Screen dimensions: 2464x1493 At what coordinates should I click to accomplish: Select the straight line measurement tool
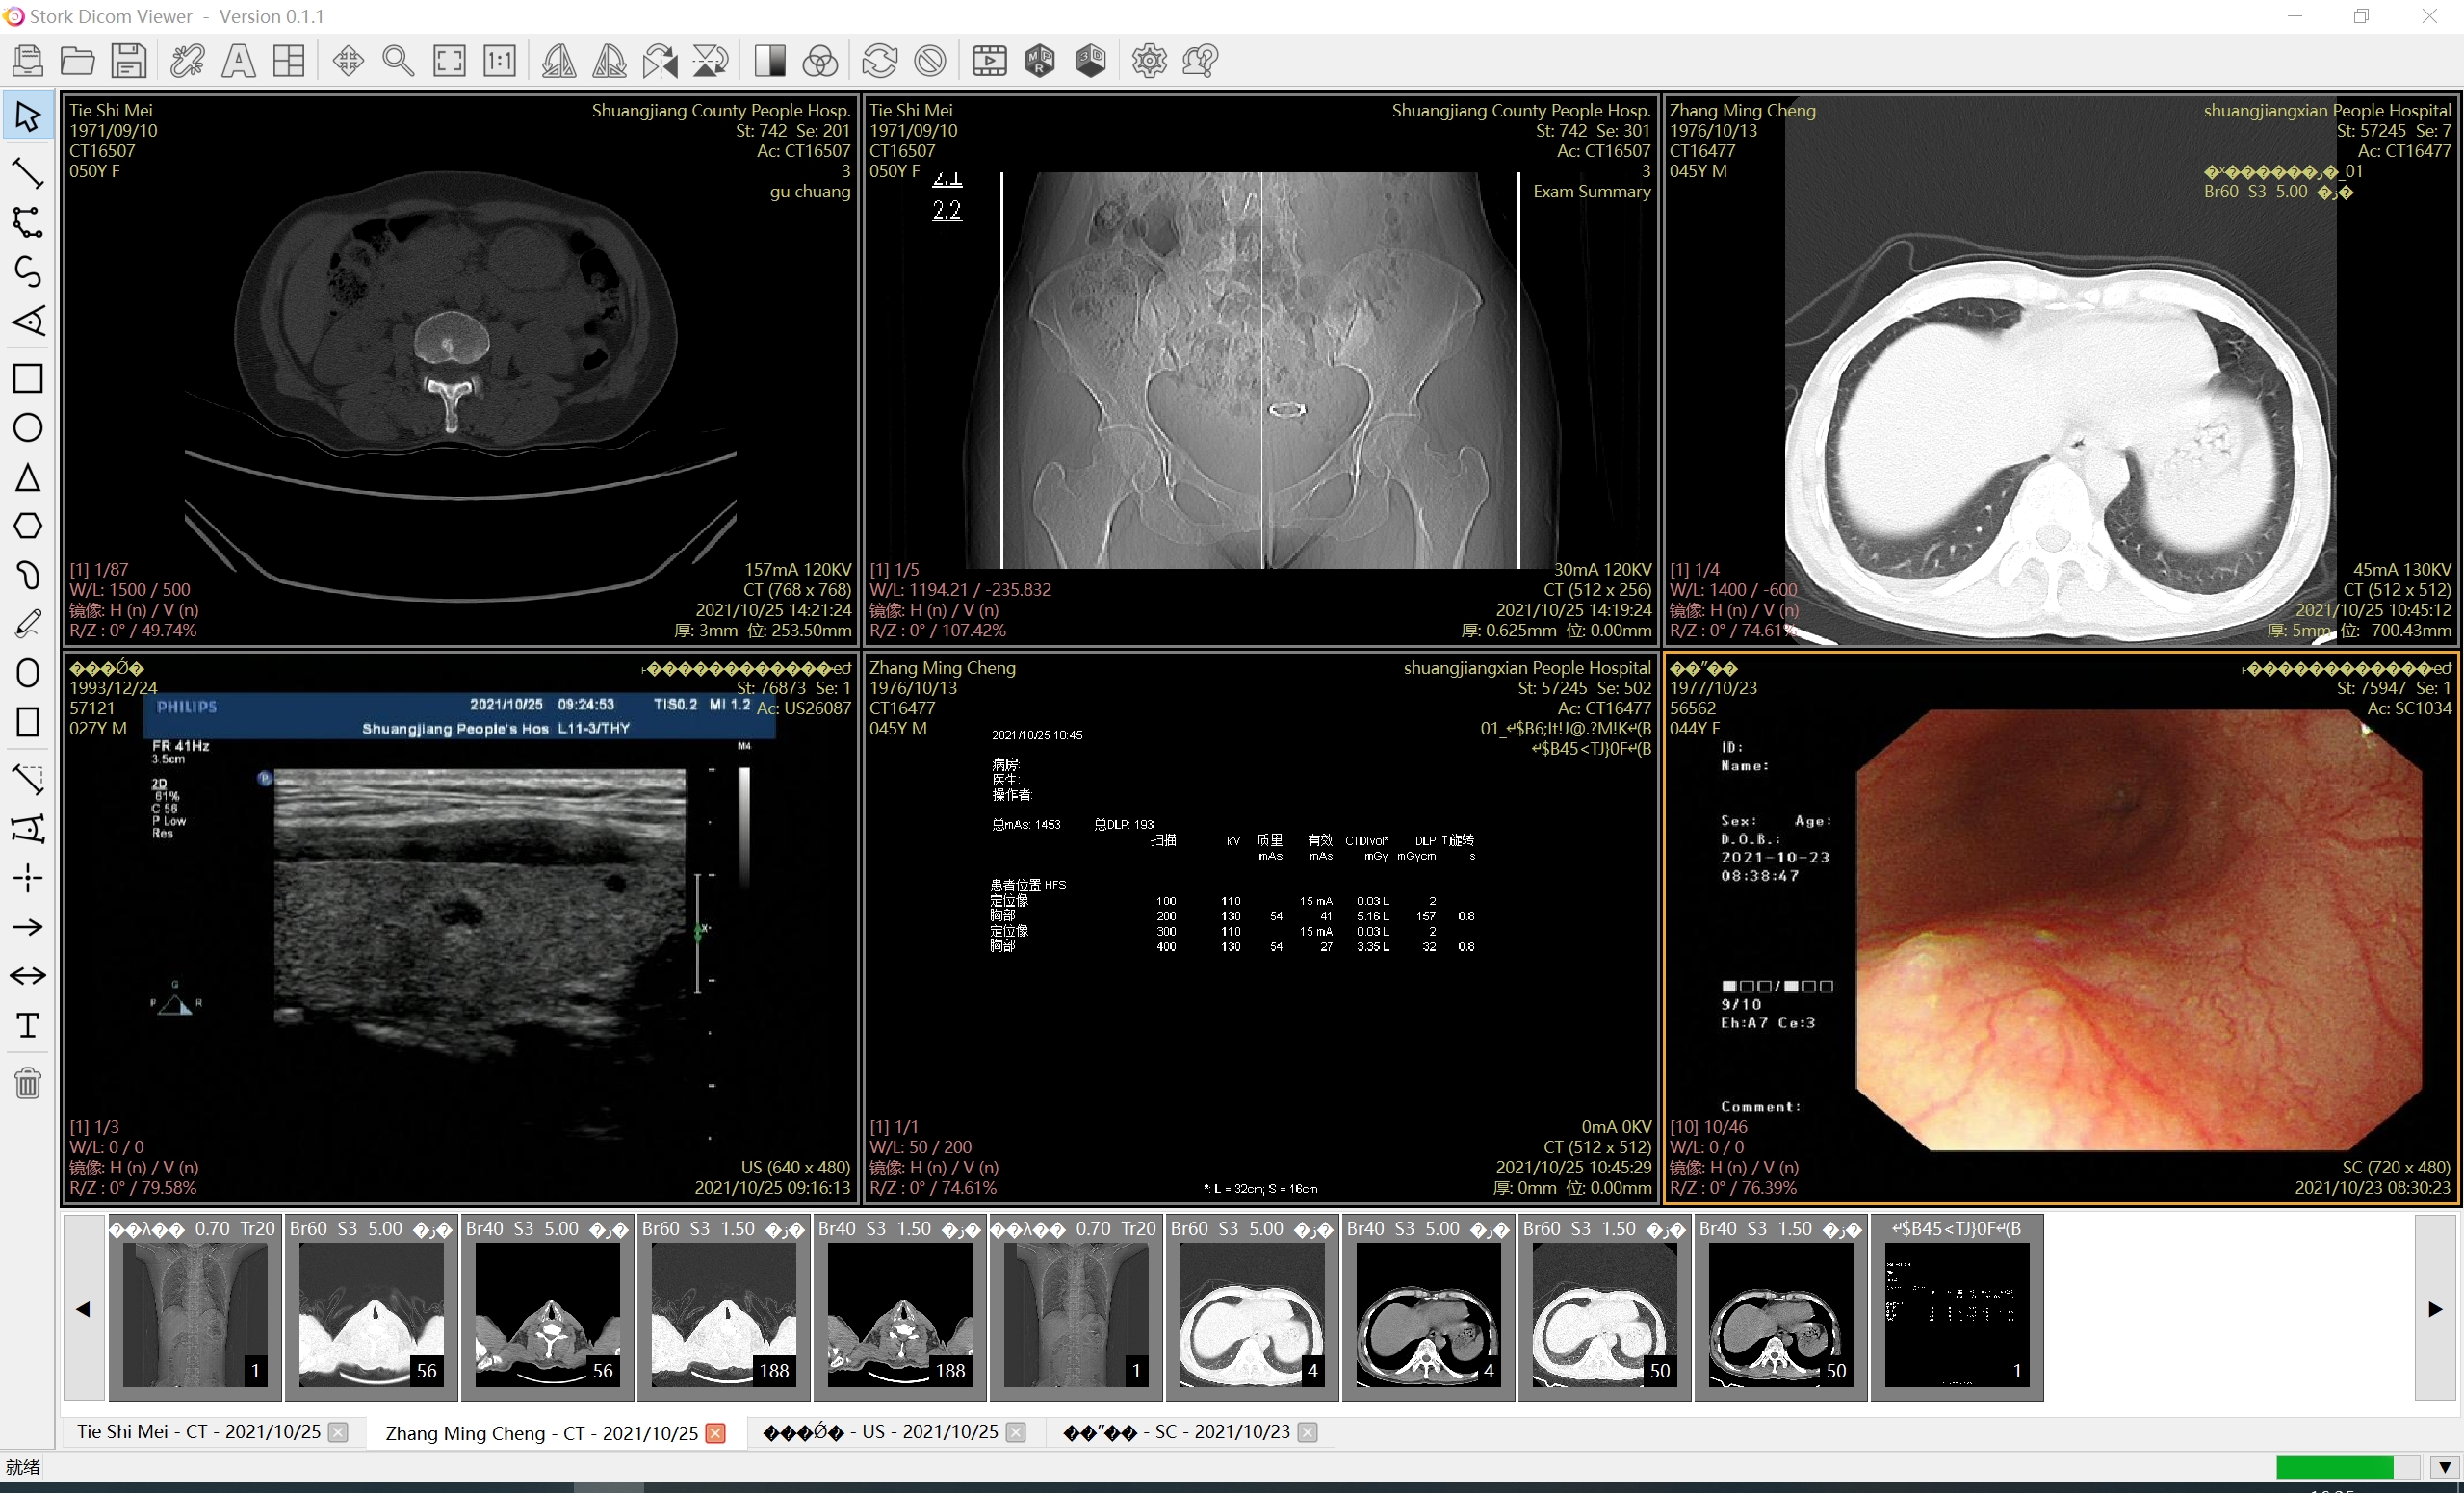tap(28, 173)
